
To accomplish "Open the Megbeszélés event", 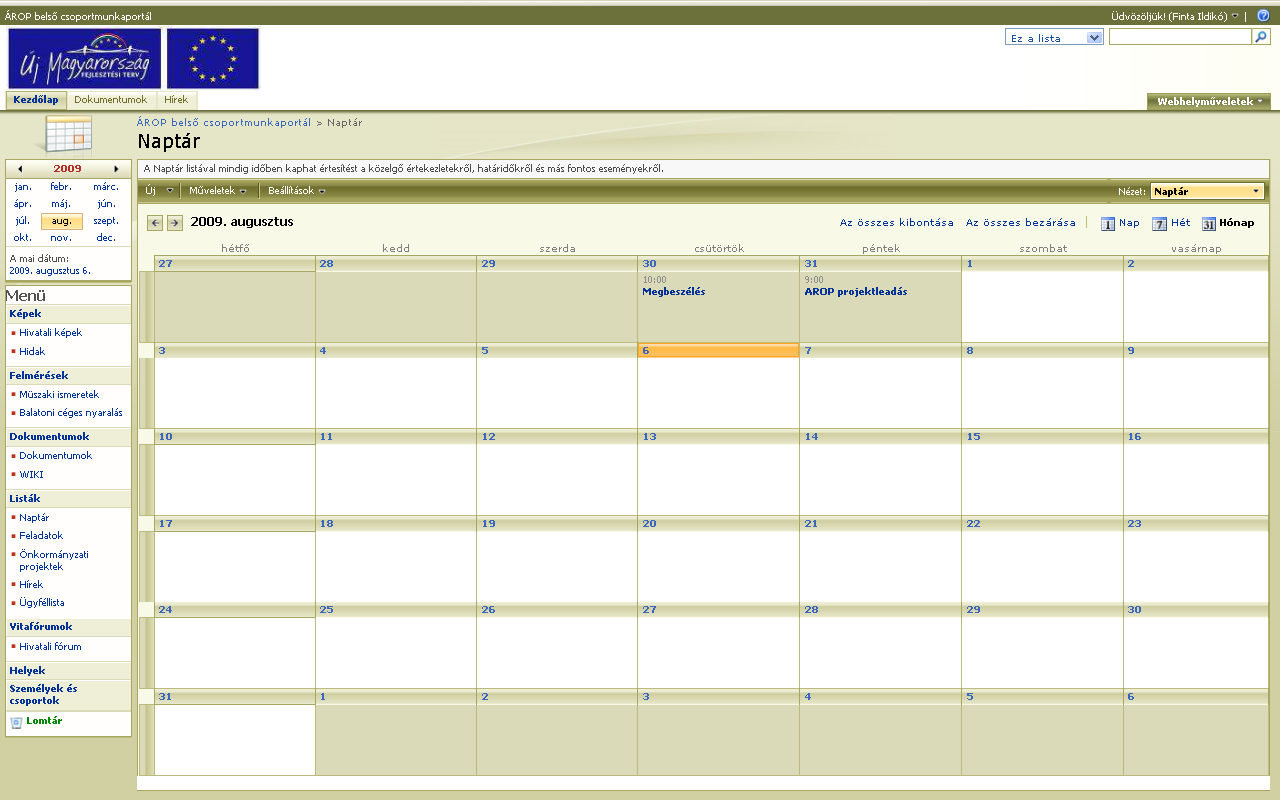I will (x=674, y=292).
